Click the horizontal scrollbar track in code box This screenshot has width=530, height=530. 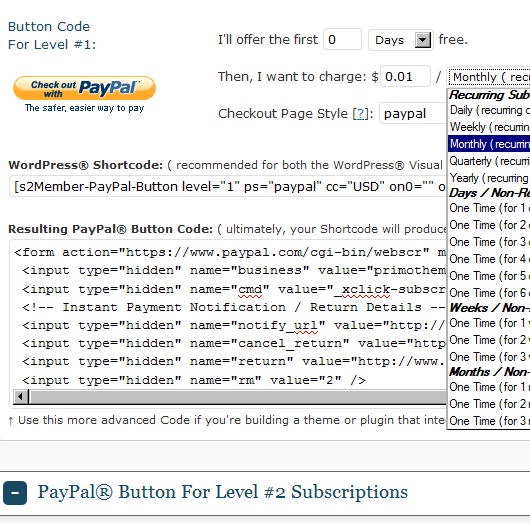click(238, 396)
